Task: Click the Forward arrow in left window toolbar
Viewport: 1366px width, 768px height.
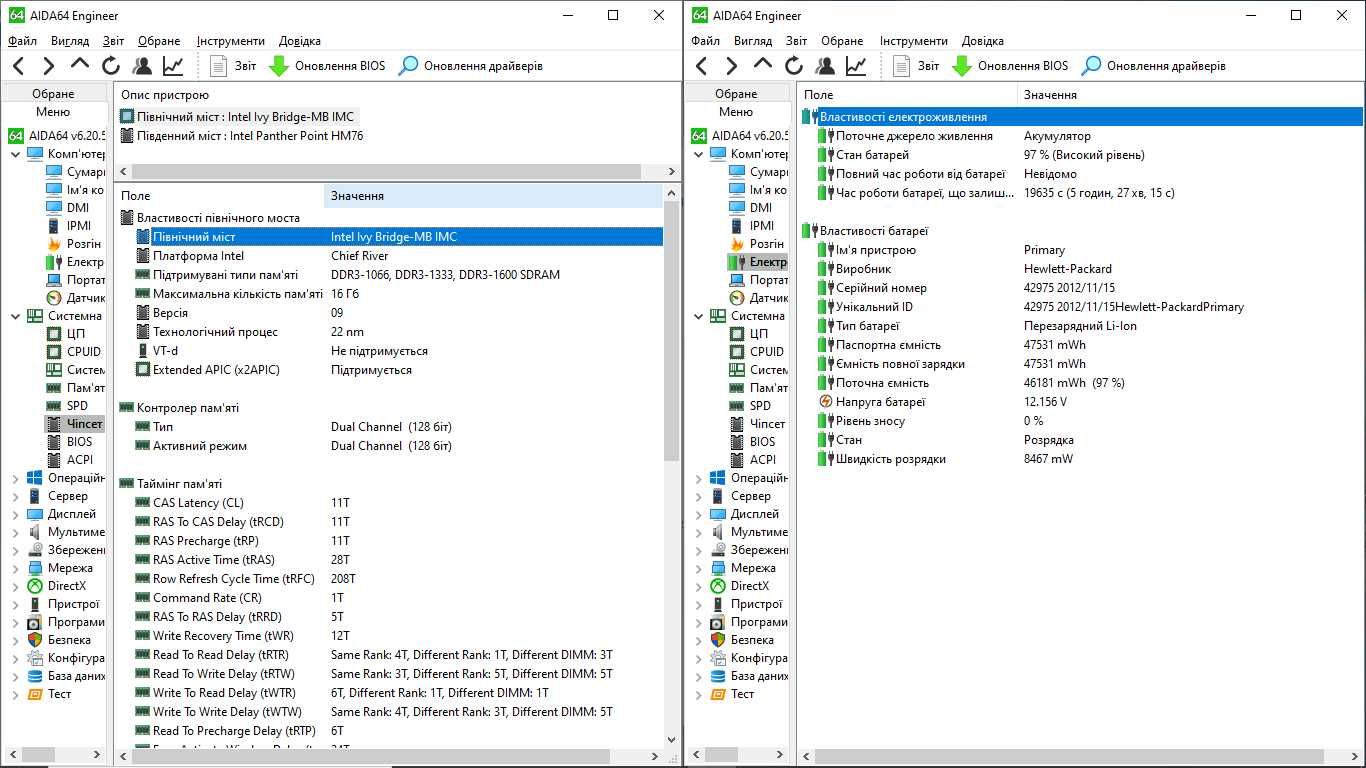Action: 48,66
